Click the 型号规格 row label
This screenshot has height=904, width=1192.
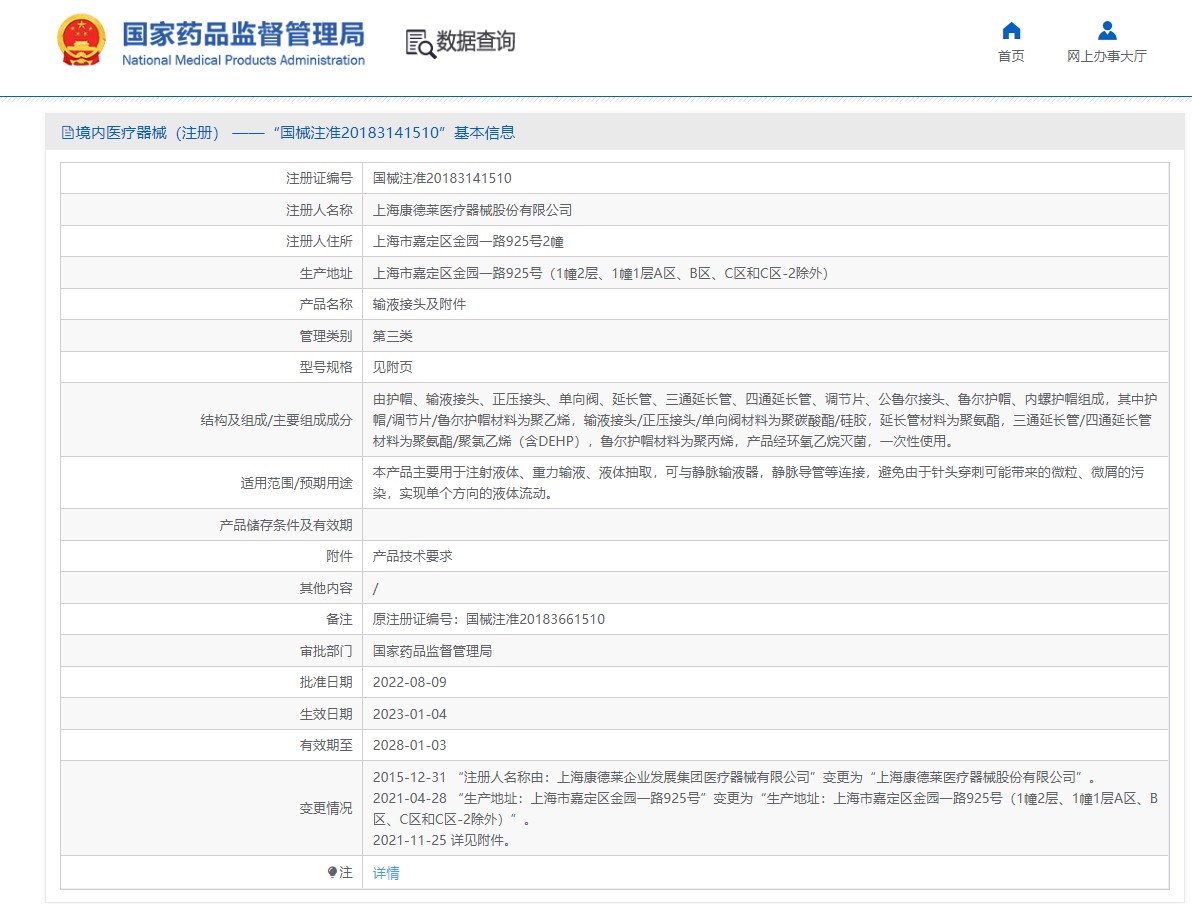326,367
